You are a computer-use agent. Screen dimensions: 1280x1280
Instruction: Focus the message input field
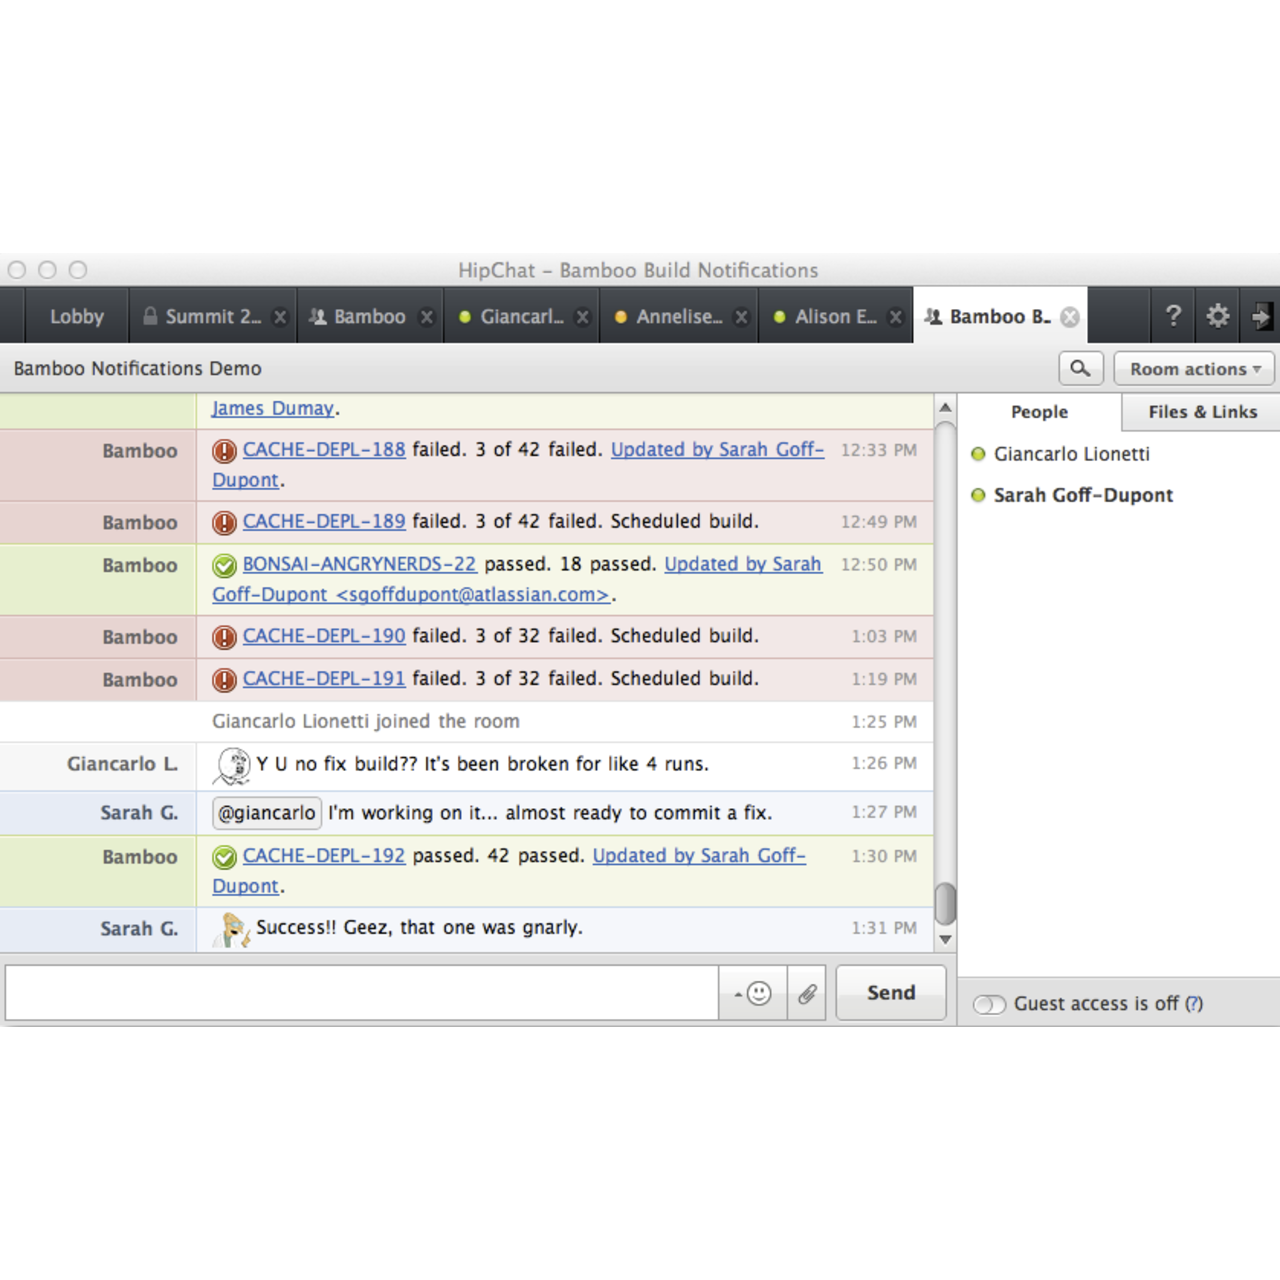tap(362, 993)
